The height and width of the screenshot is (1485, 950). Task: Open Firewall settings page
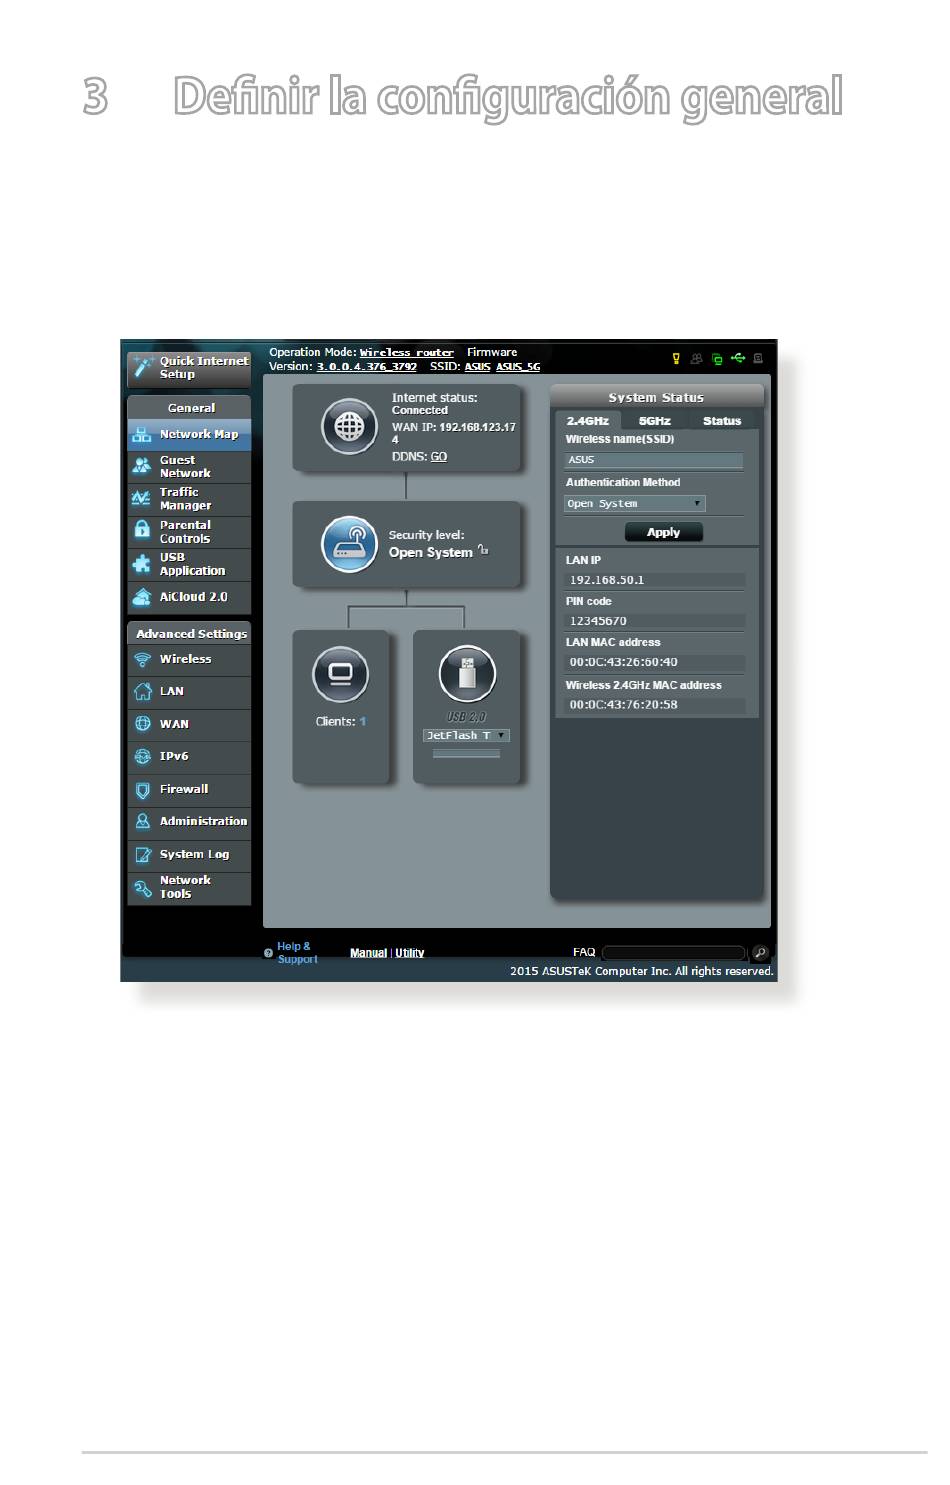[x=189, y=790]
